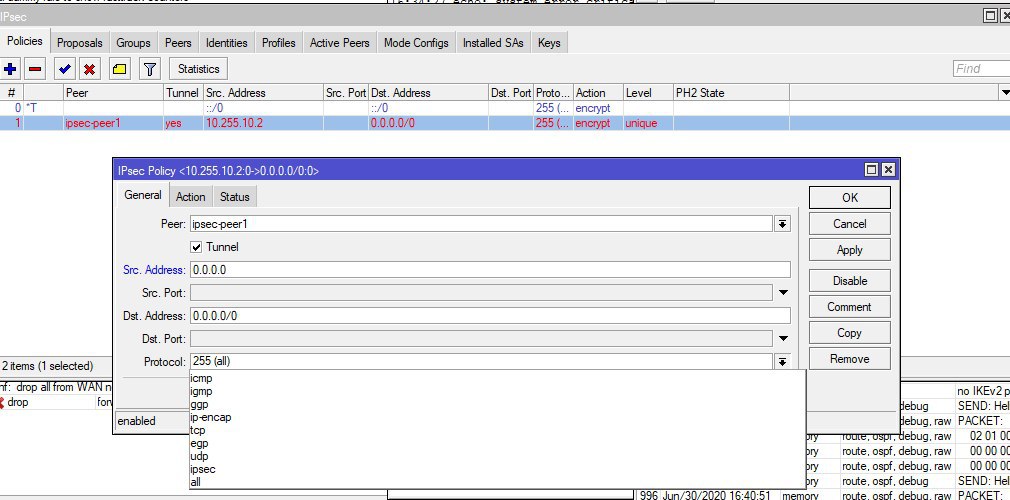This screenshot has height=500, width=1010.
Task: Switch to the Peers tab
Action: click(x=178, y=43)
